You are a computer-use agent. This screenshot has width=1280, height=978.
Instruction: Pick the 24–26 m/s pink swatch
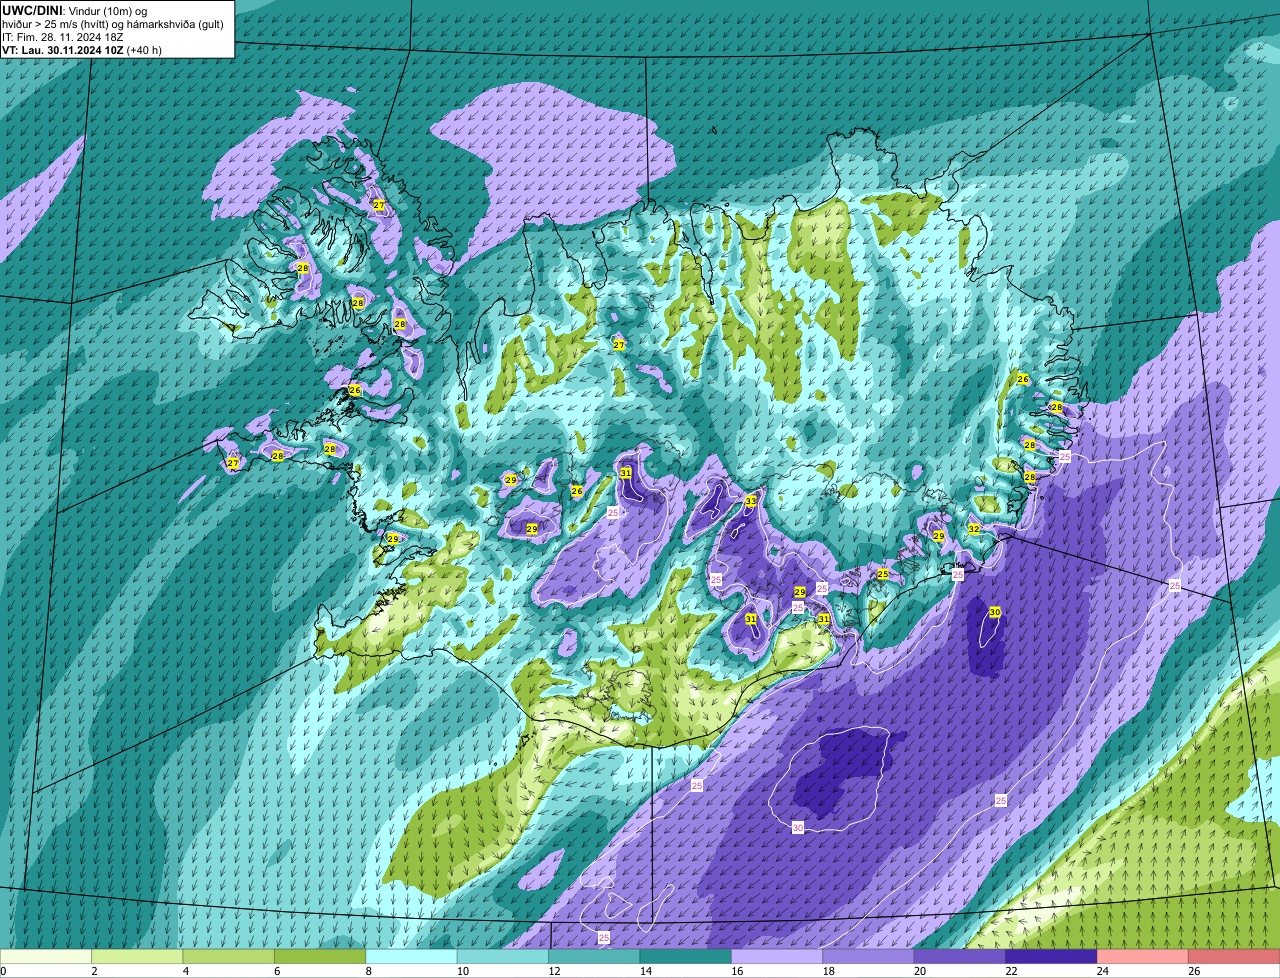point(1144,957)
